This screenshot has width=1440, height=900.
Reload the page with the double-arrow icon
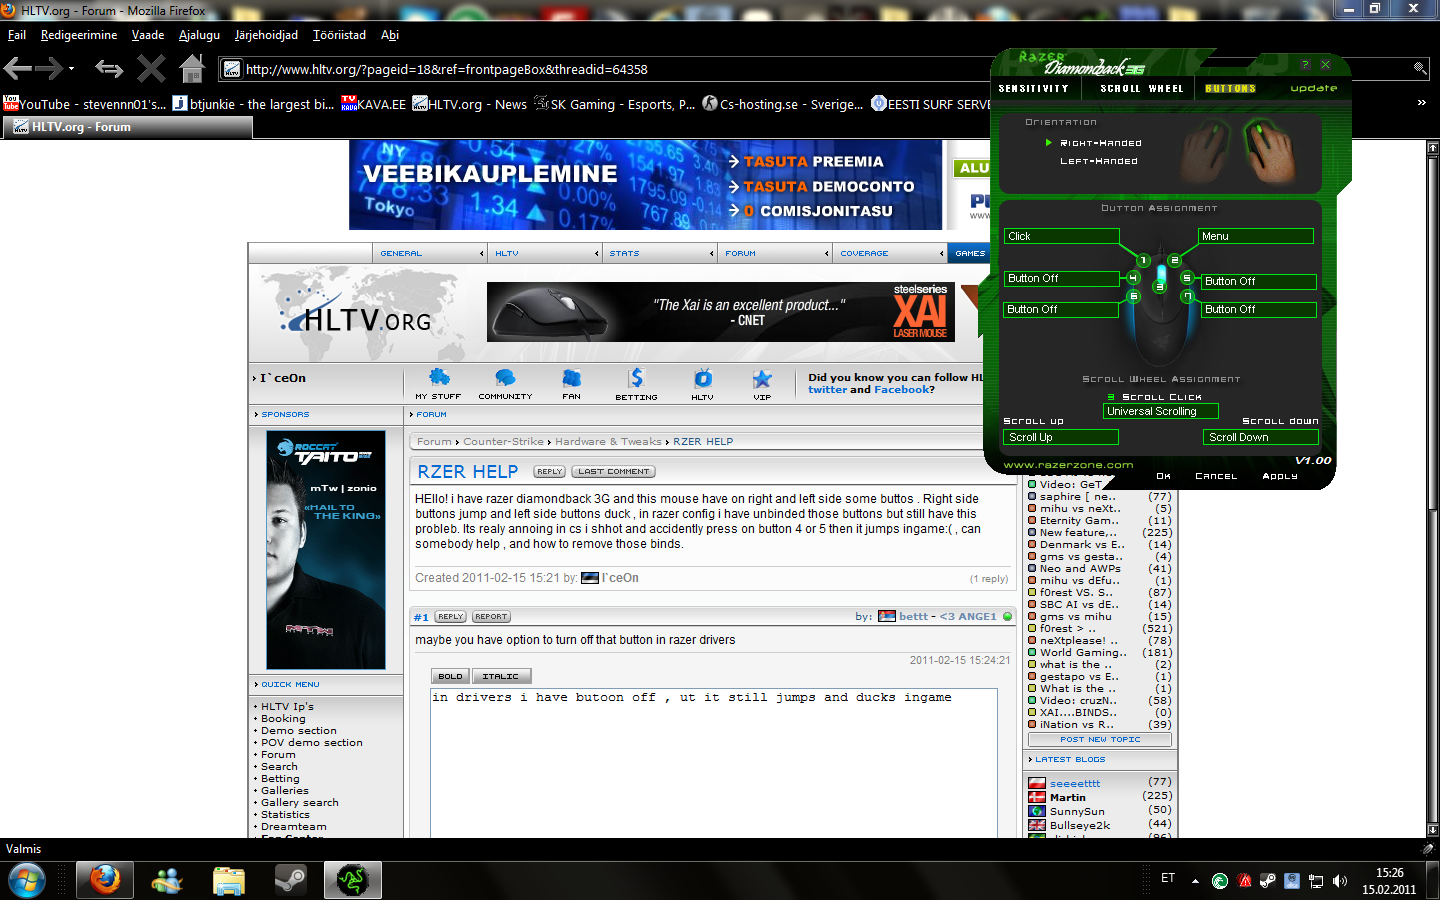click(109, 69)
